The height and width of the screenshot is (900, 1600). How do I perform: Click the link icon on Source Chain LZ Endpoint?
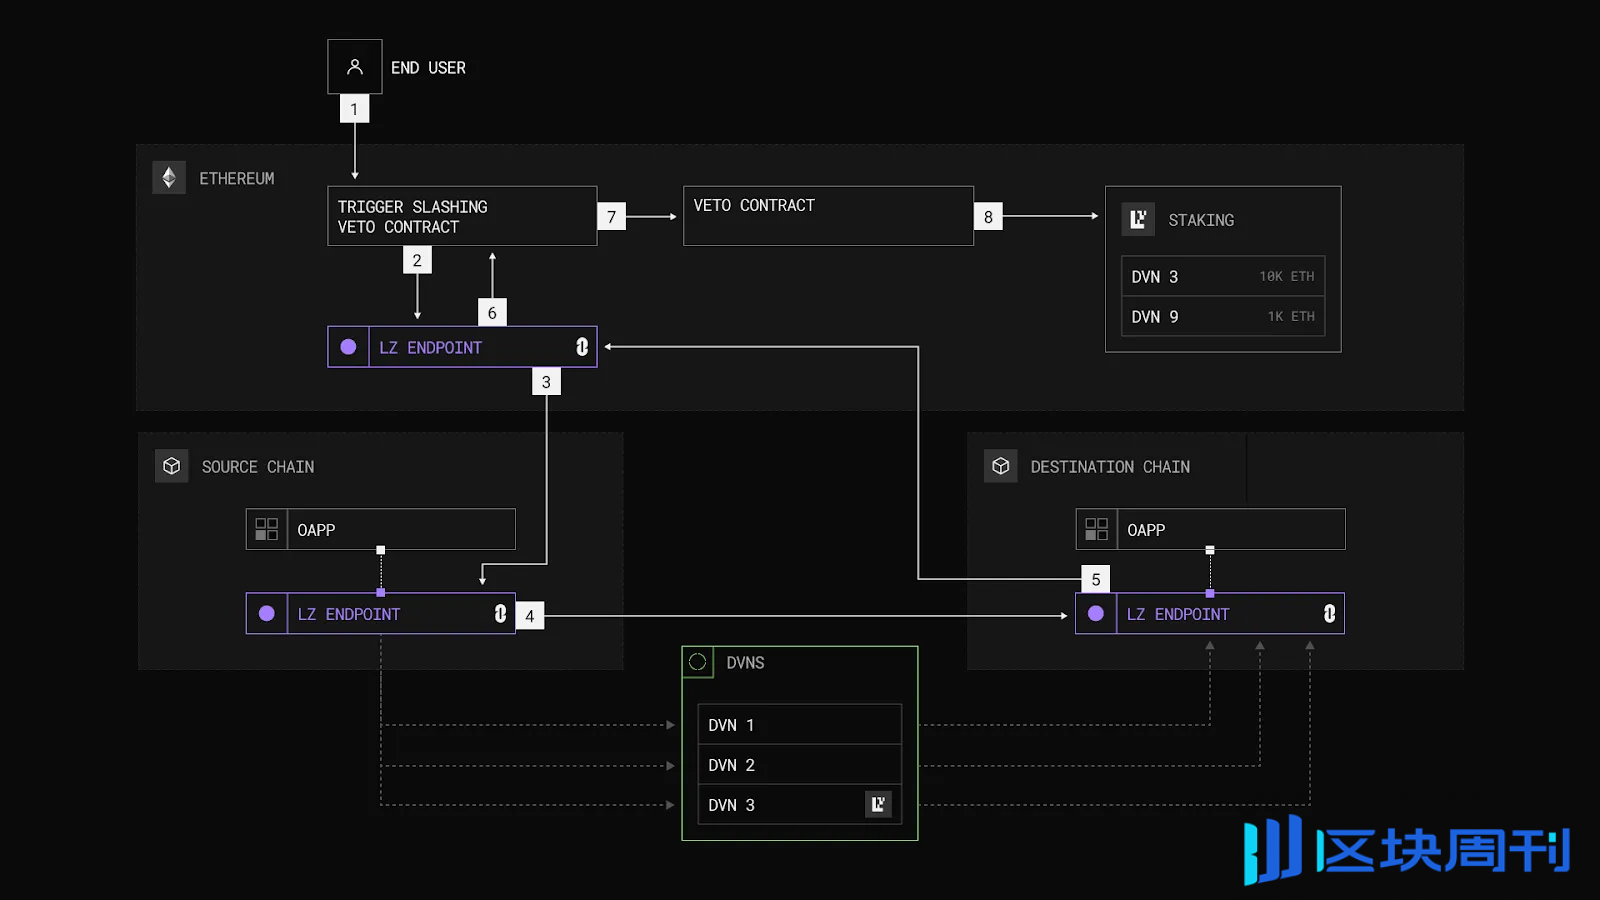coord(500,614)
